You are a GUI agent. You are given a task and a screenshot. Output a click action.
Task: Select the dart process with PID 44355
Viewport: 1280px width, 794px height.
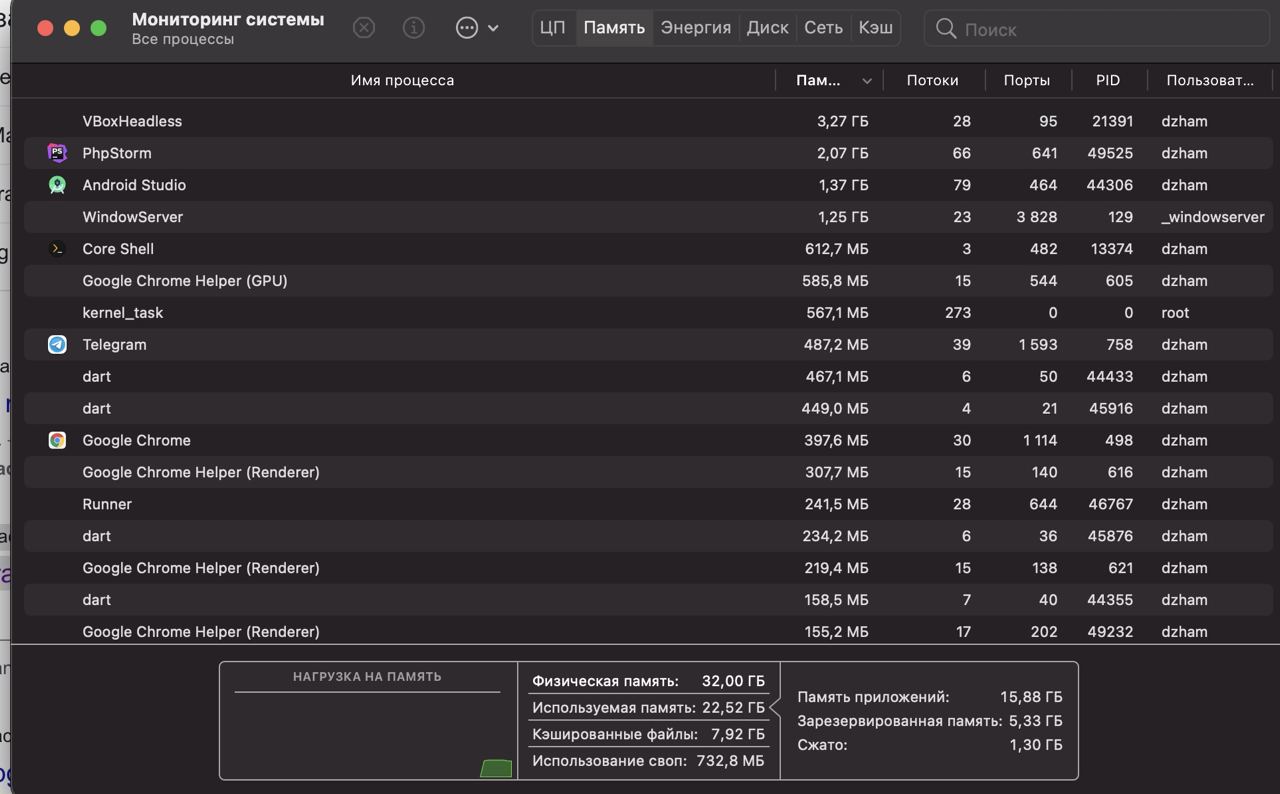tap(648, 600)
